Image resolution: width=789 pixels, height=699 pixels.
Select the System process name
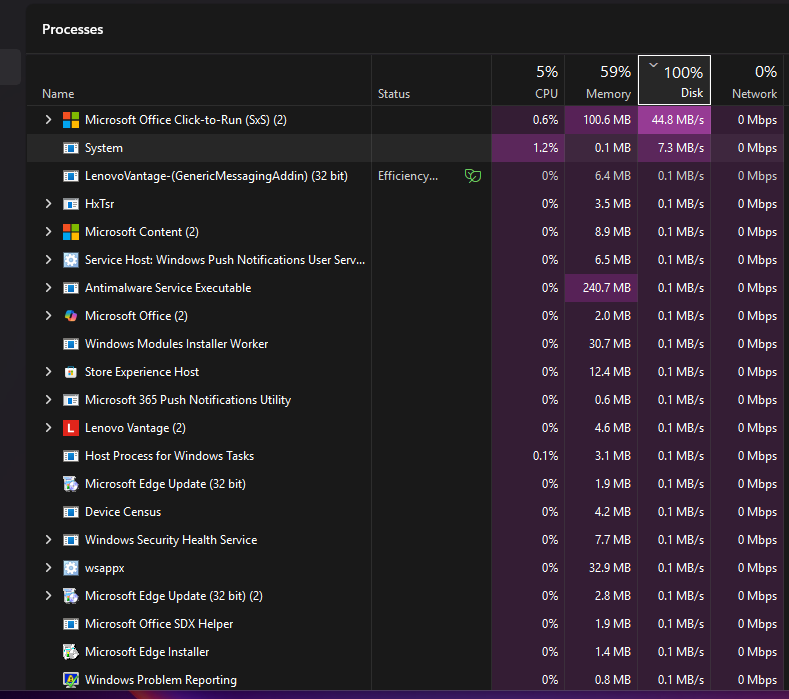point(104,148)
